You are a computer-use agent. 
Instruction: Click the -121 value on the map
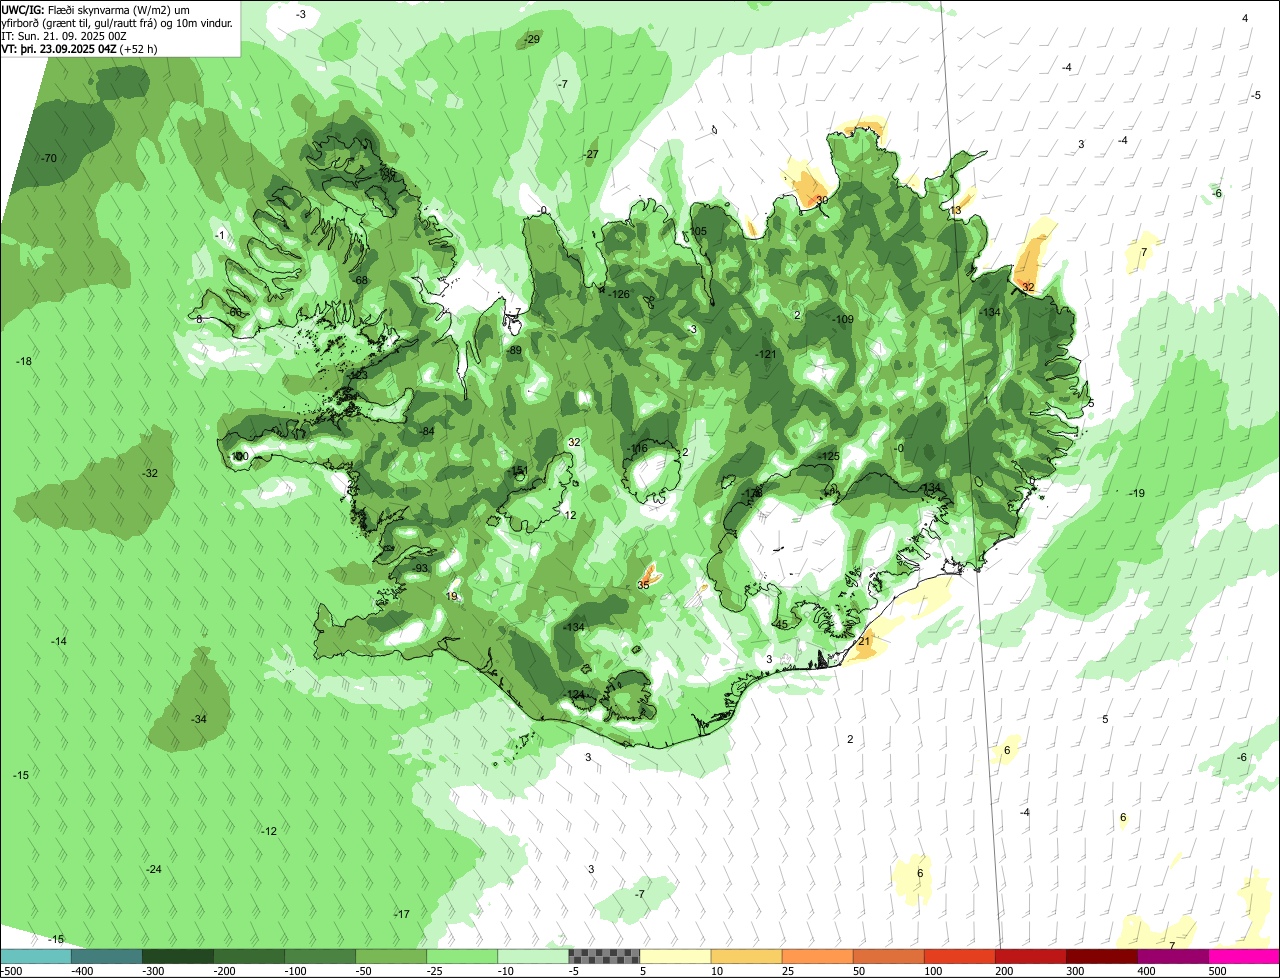tap(766, 354)
